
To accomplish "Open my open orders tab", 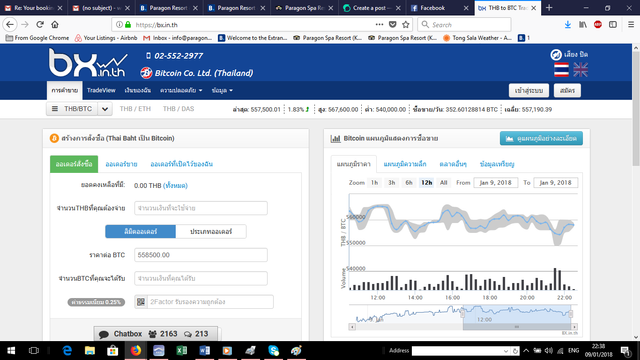I will tap(182, 164).
